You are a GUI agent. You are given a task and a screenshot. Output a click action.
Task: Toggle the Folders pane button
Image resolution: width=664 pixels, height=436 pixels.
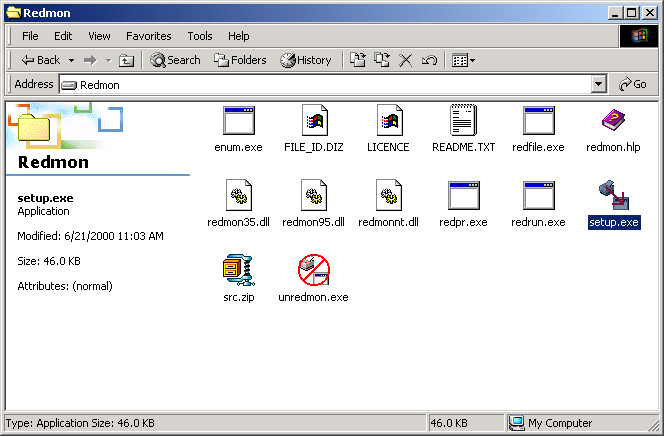point(240,60)
